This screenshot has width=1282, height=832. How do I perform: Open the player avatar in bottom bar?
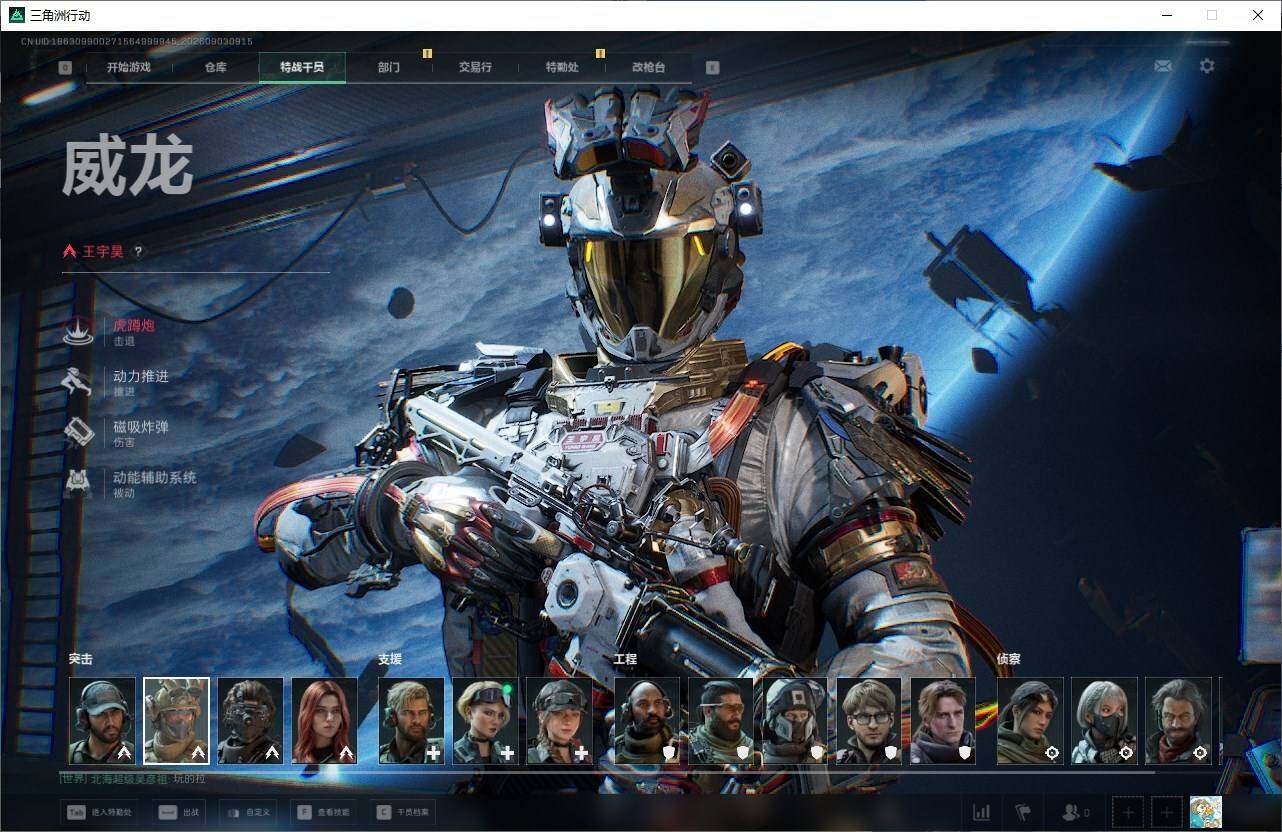point(1205,812)
